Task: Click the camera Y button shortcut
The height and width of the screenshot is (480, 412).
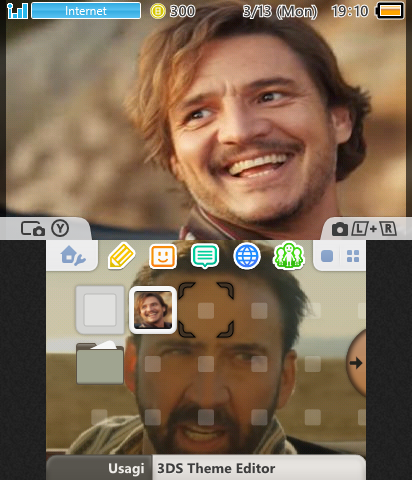Action: click(x=45, y=229)
